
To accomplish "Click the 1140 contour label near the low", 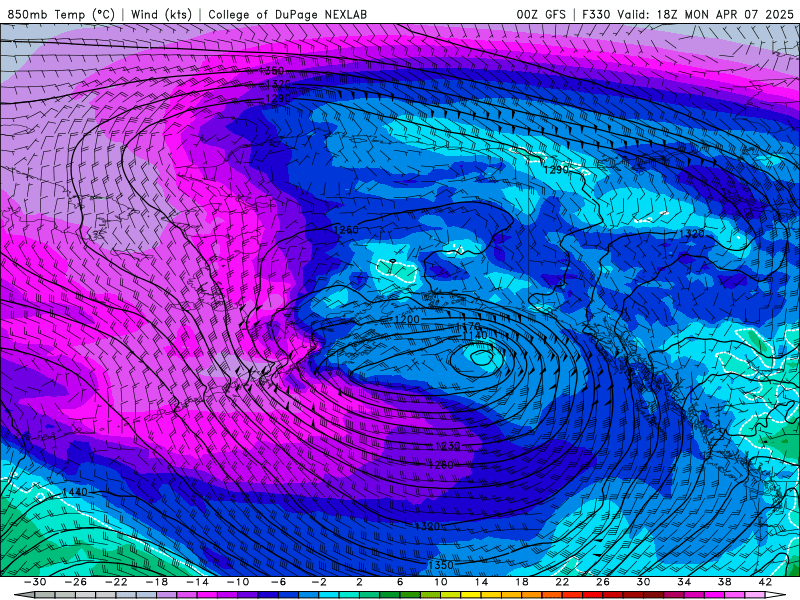I will click(x=474, y=335).
